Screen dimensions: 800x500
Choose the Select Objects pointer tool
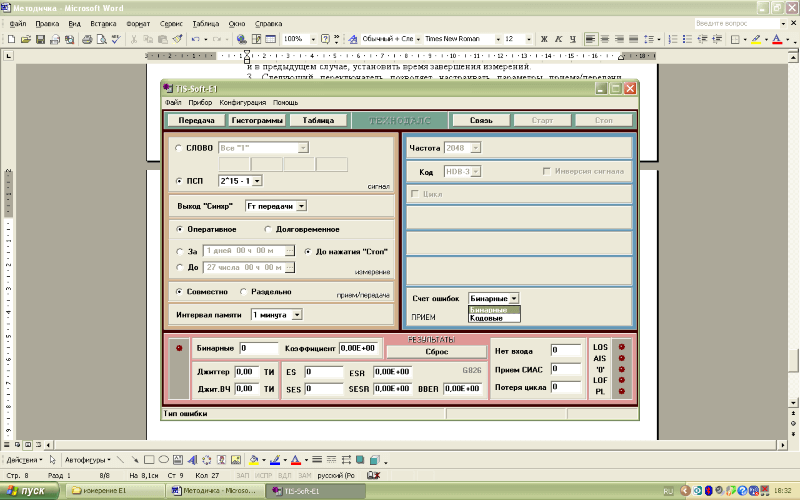tap(52, 460)
